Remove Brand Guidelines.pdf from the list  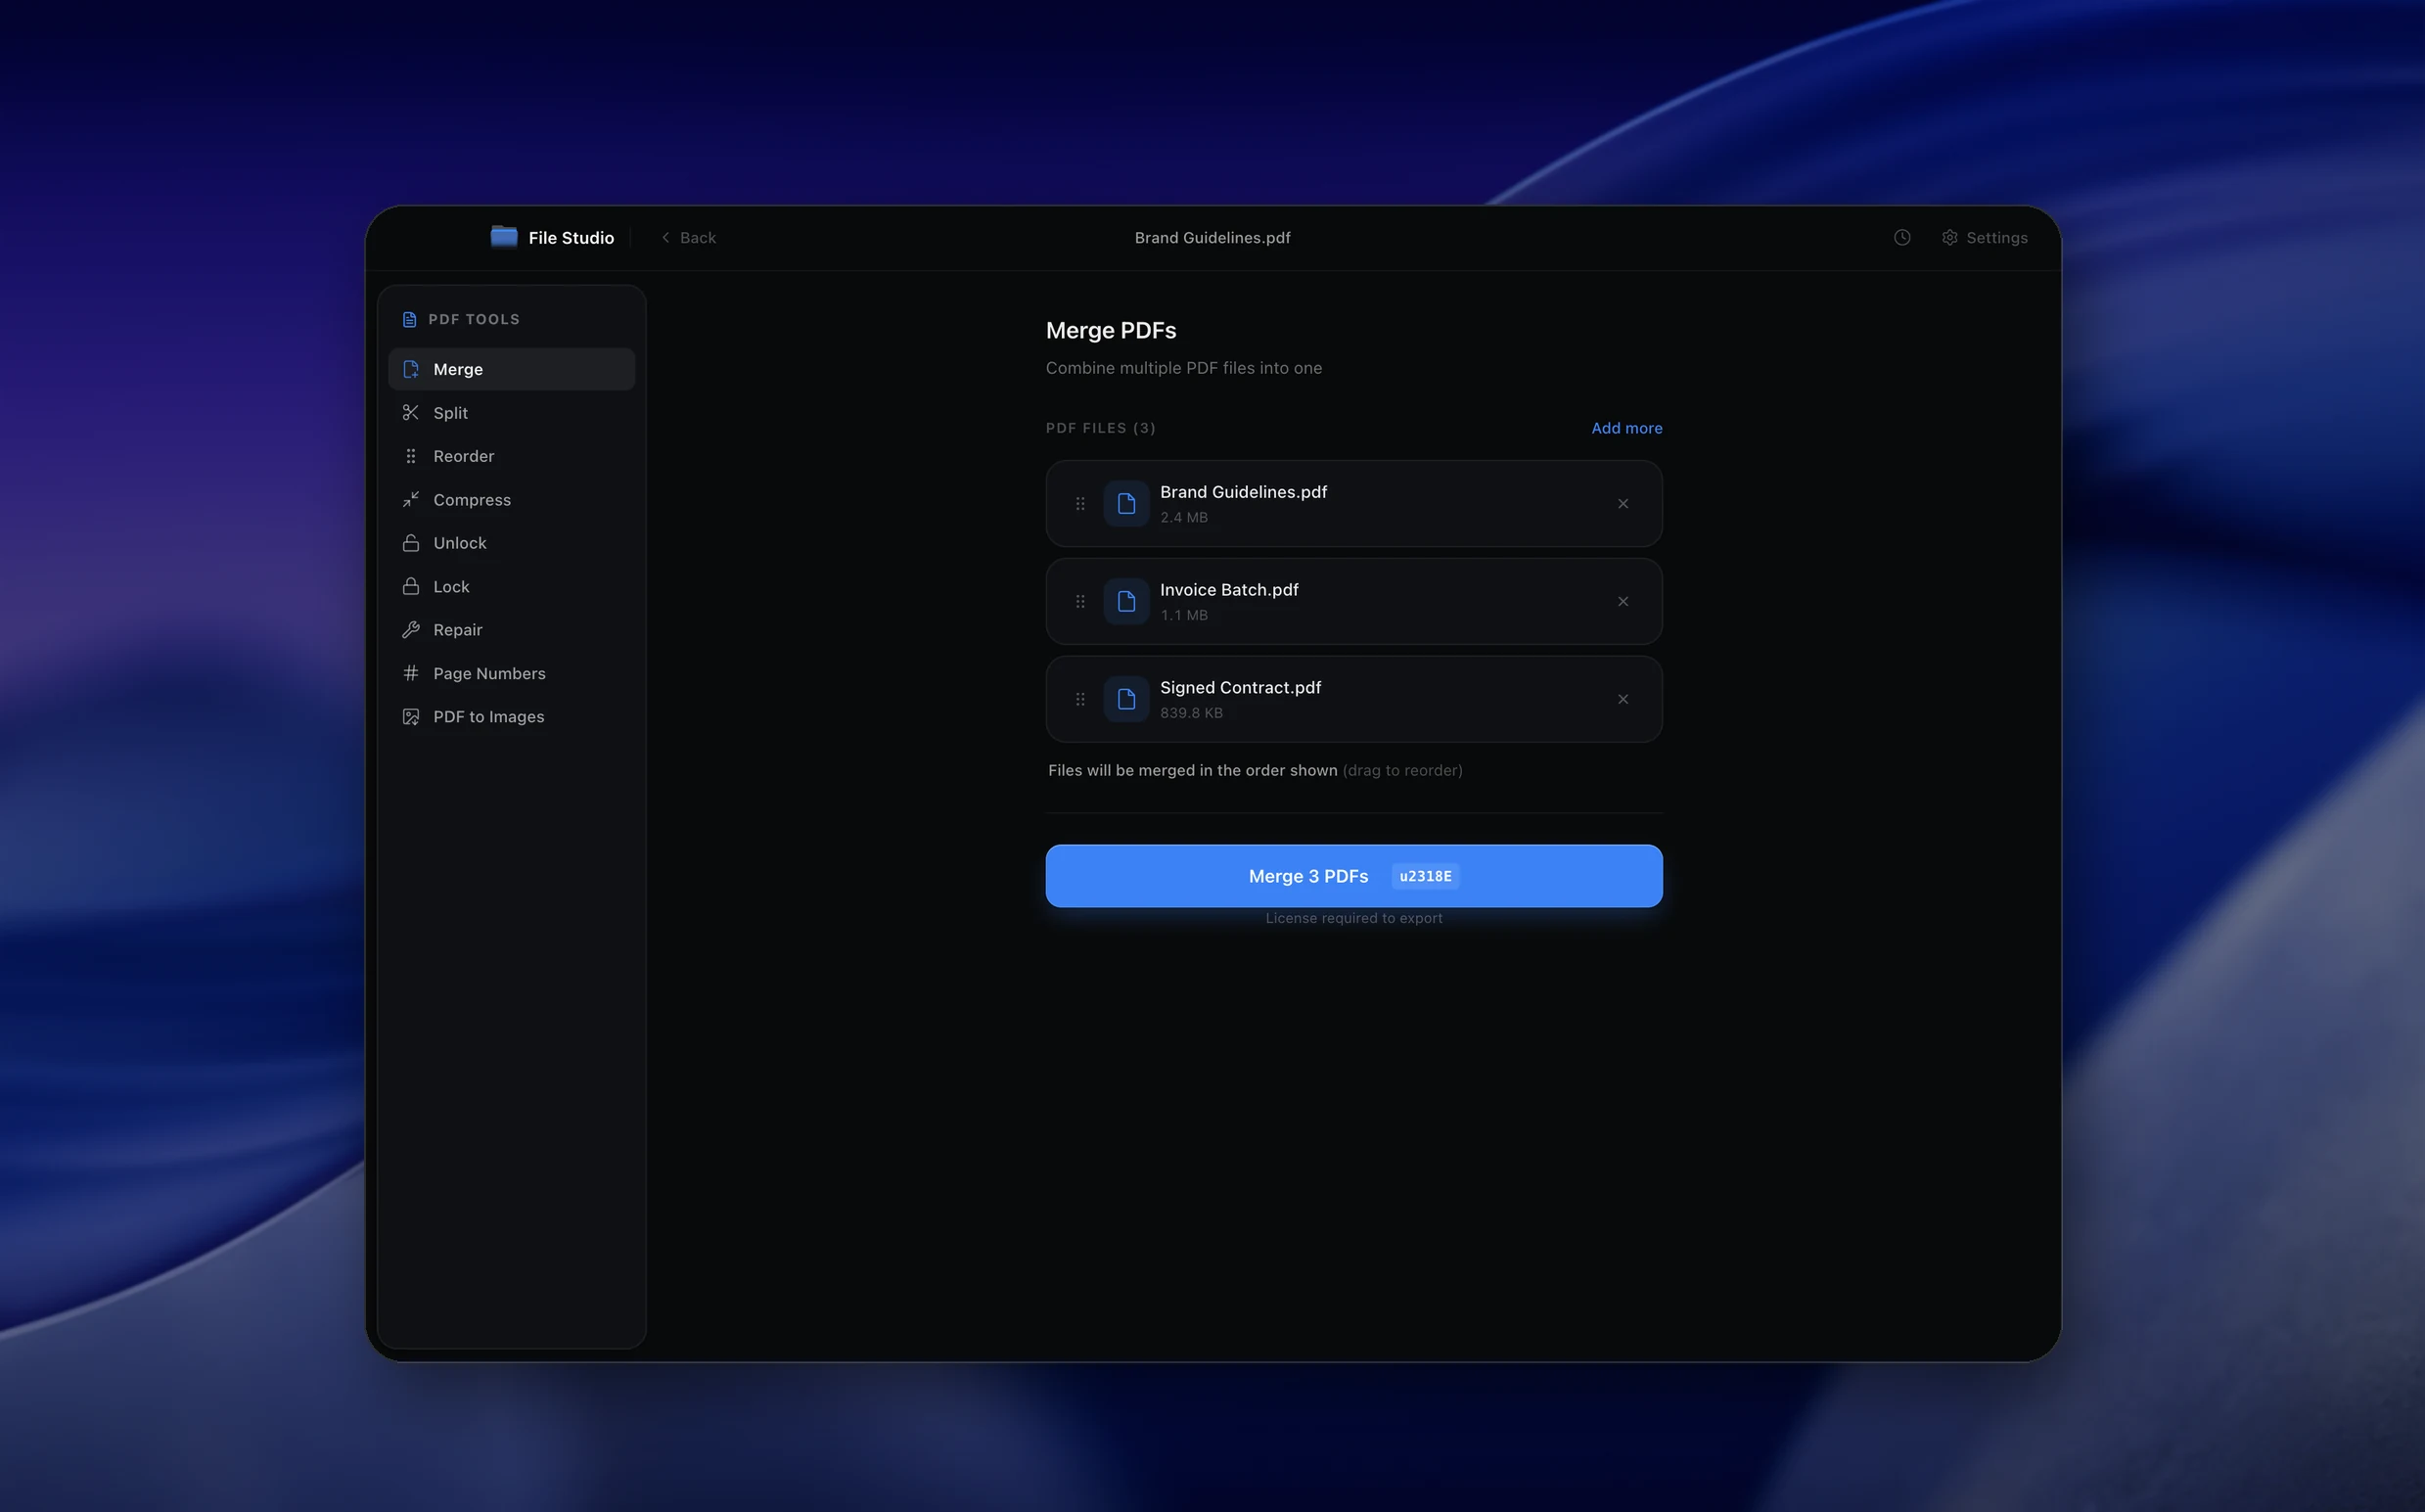click(x=1622, y=504)
